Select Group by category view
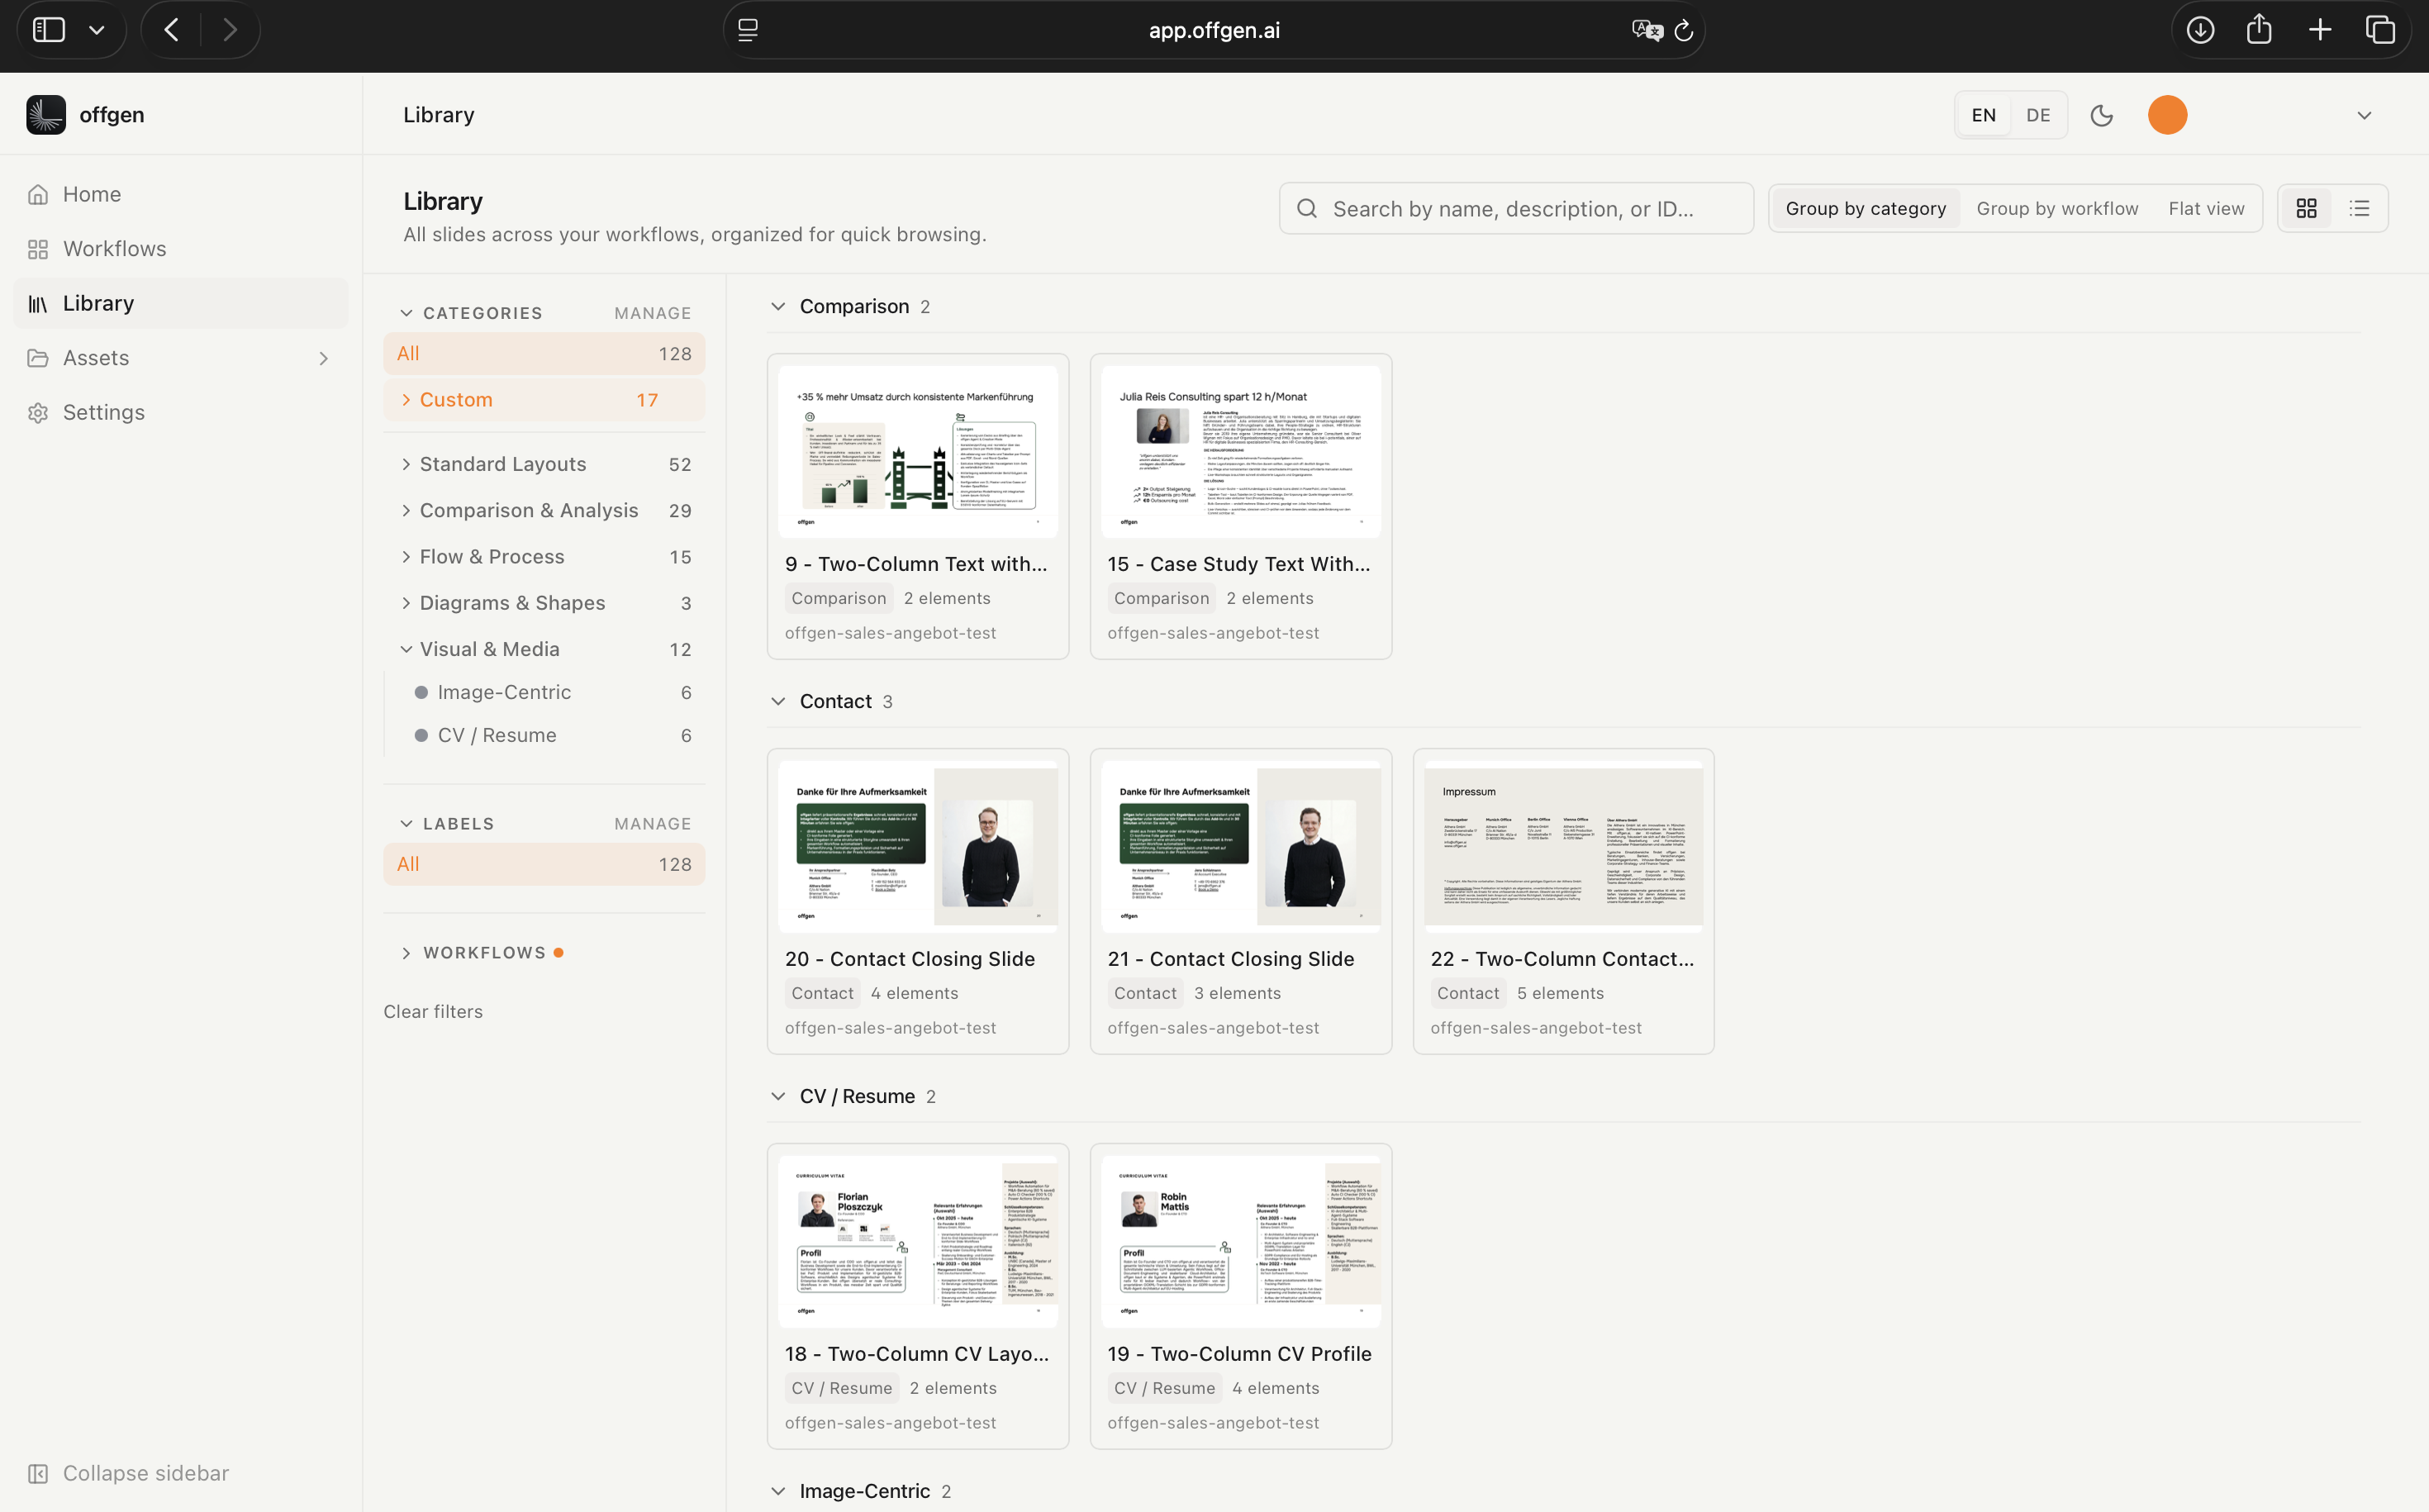This screenshot has width=2429, height=1512. pyautogui.click(x=1865, y=208)
